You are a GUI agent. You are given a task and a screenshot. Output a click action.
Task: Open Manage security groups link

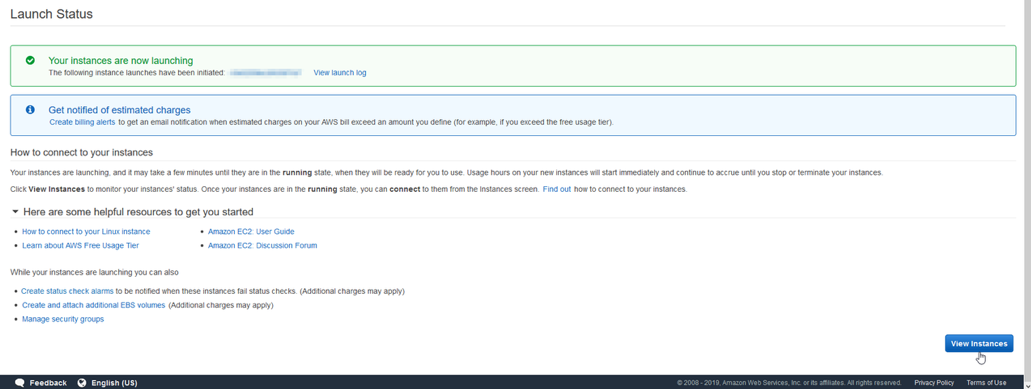[62, 319]
